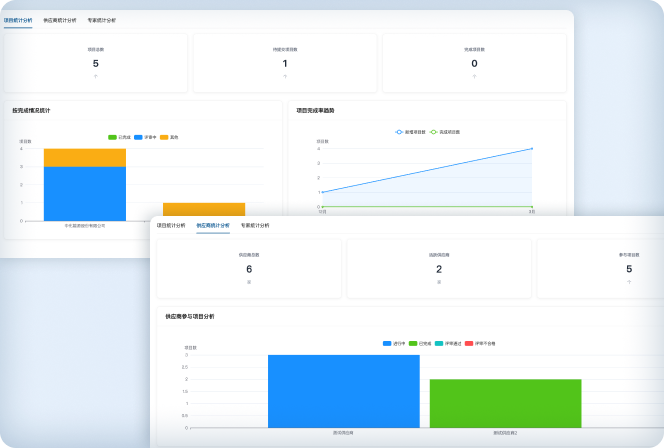Viewport: 664px width, 448px height.
Task: Toggle green 已完成 legend in top stacked bar chart
Action: coord(112,137)
